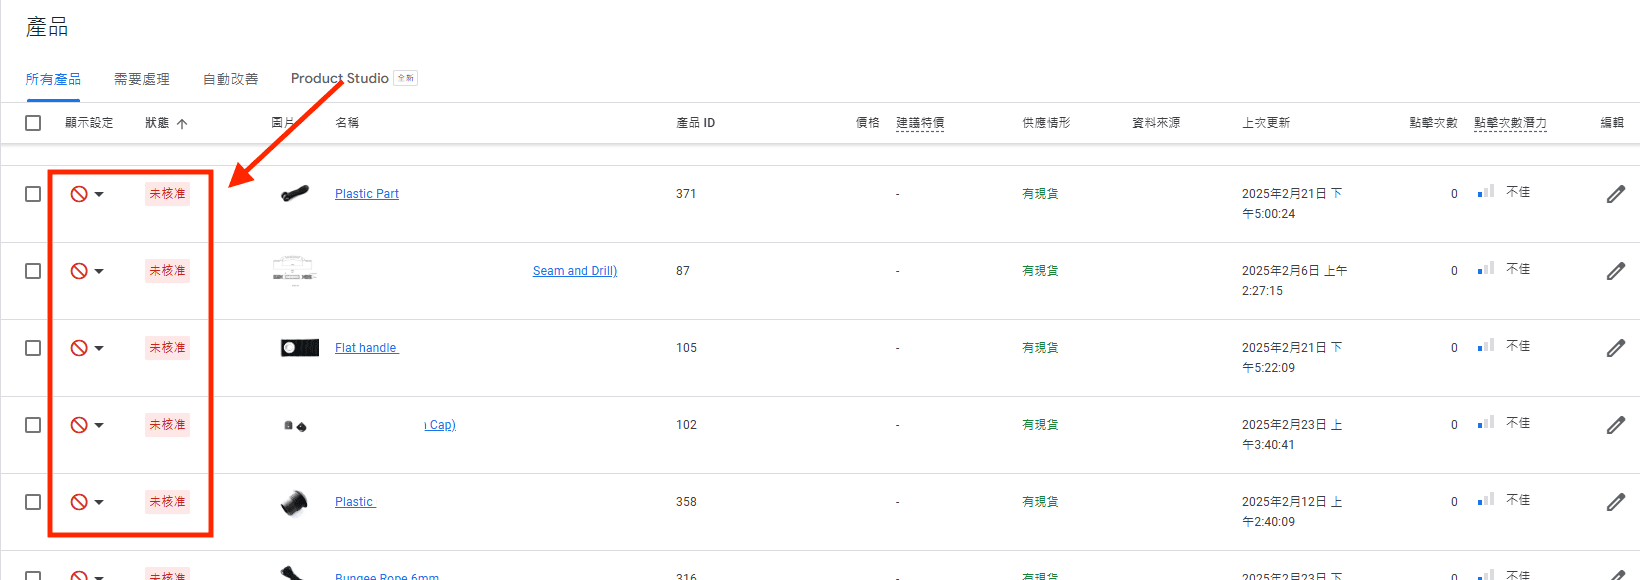Click edit pencil for product ID 358
The image size is (1640, 580).
point(1616,502)
